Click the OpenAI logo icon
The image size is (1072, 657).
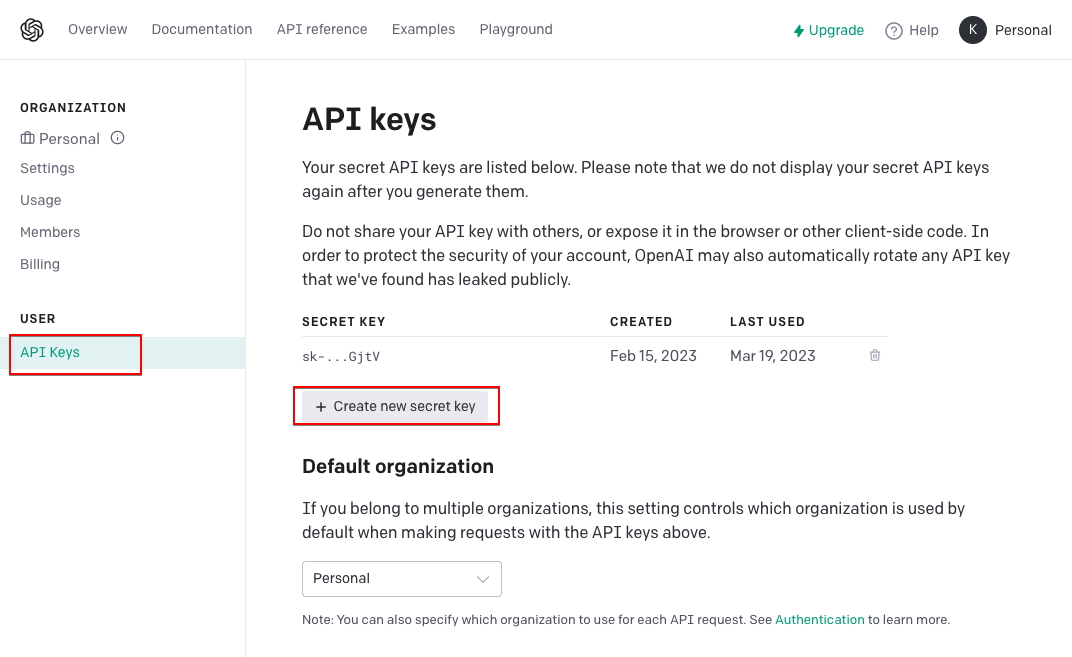tap(32, 30)
